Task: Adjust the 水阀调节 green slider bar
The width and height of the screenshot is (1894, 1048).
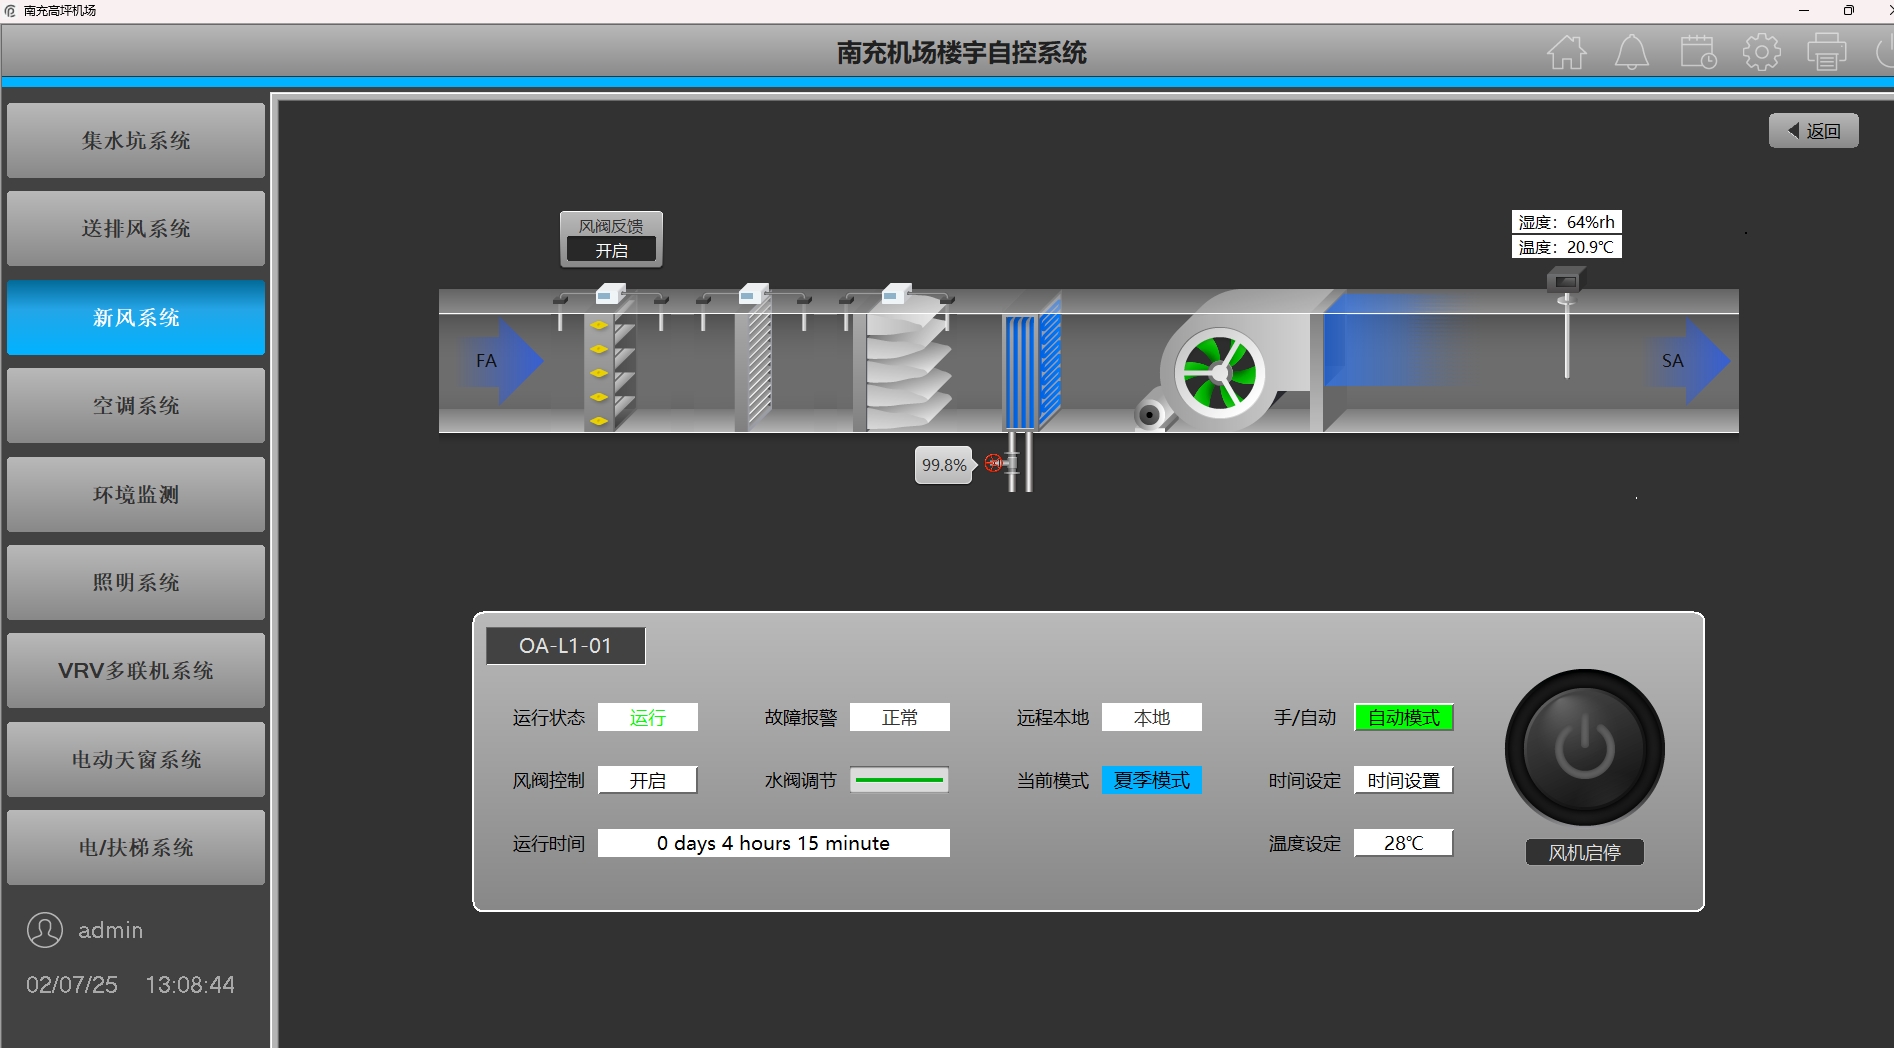Action: click(899, 781)
